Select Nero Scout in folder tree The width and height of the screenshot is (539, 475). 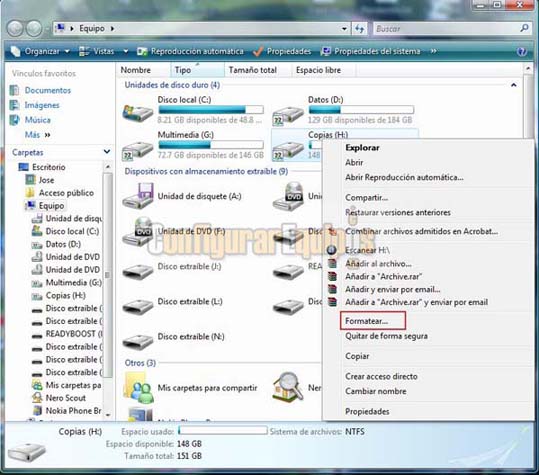point(66,398)
